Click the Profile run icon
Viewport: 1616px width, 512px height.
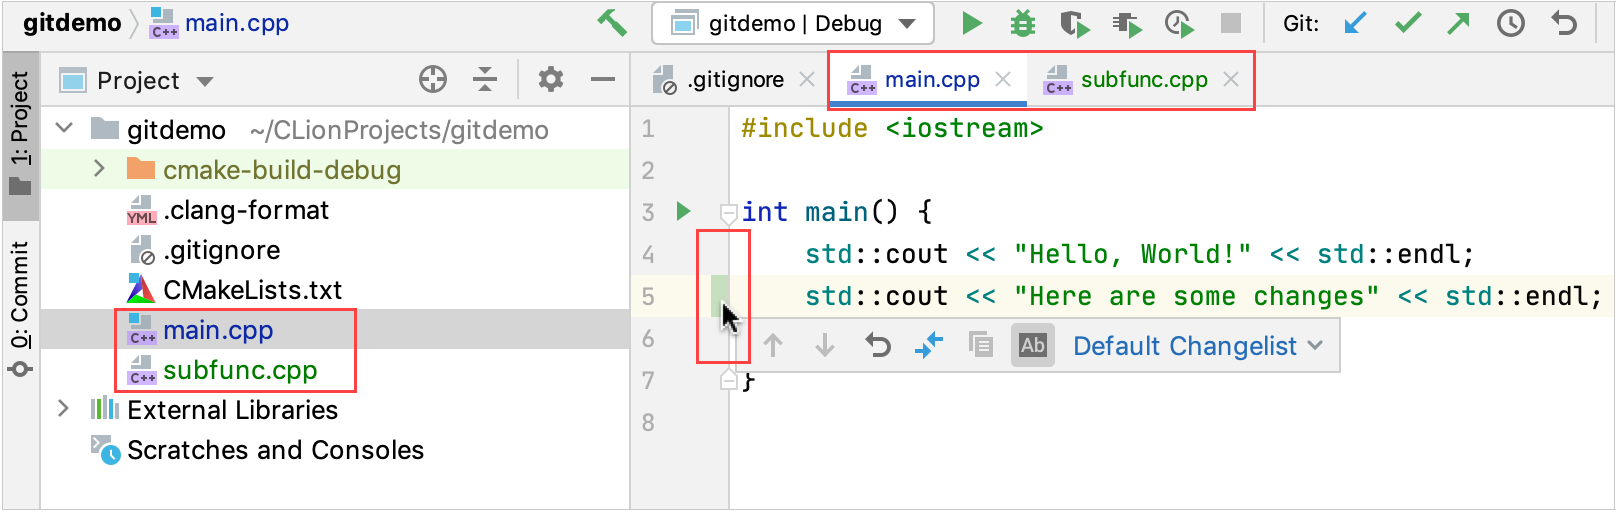tap(1127, 23)
